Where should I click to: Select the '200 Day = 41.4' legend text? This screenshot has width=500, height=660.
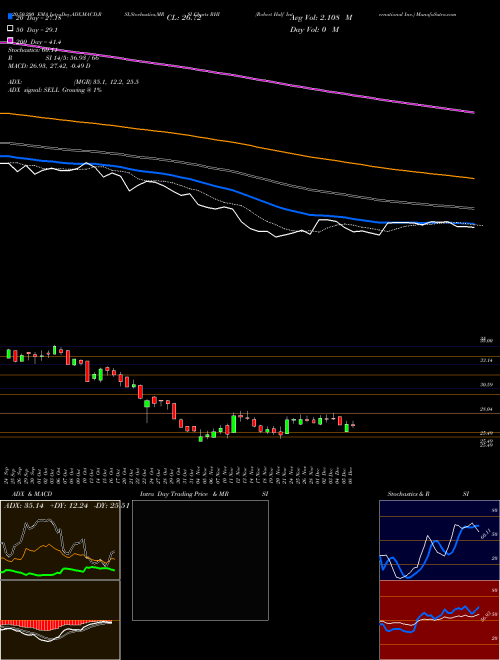[38, 42]
